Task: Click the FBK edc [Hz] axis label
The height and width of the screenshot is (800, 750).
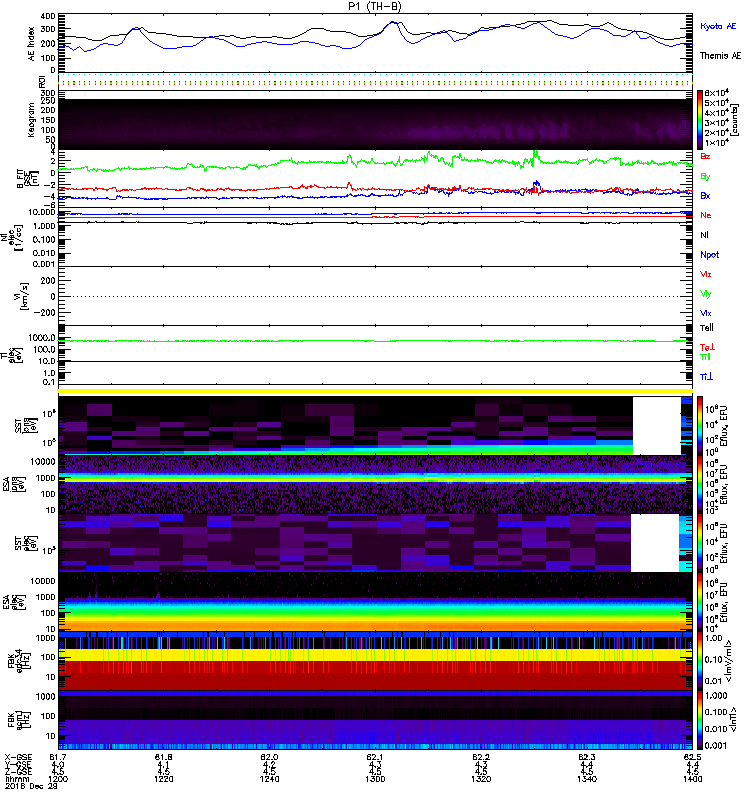Action: [x=18, y=660]
